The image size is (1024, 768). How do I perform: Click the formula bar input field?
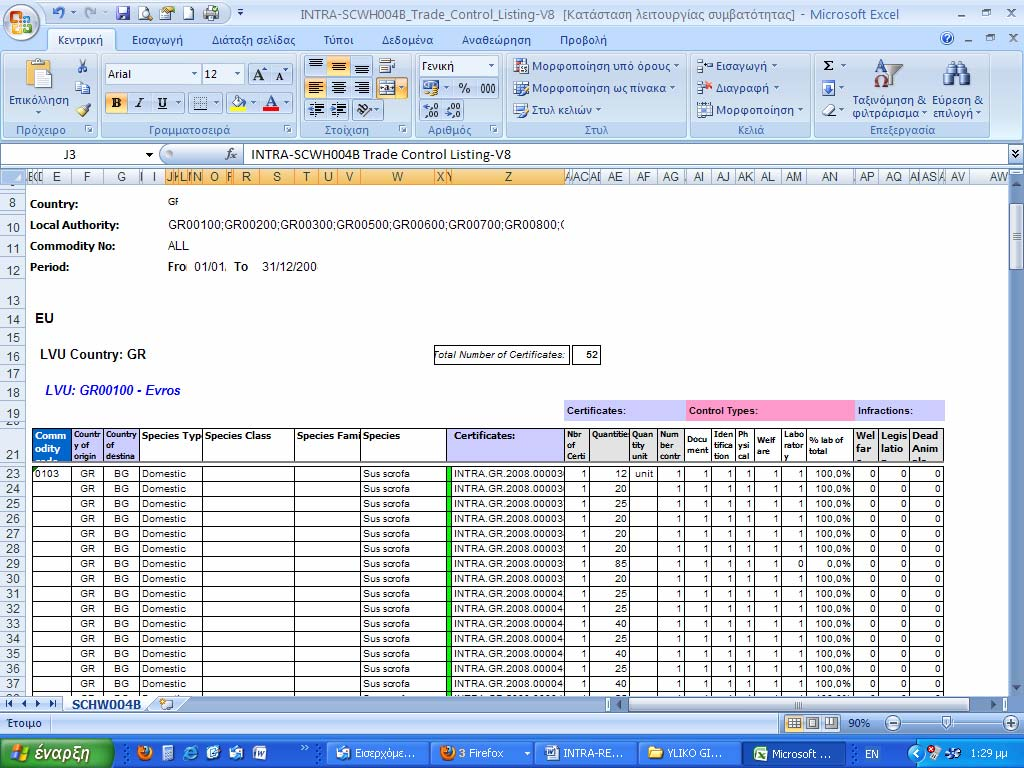click(627, 155)
